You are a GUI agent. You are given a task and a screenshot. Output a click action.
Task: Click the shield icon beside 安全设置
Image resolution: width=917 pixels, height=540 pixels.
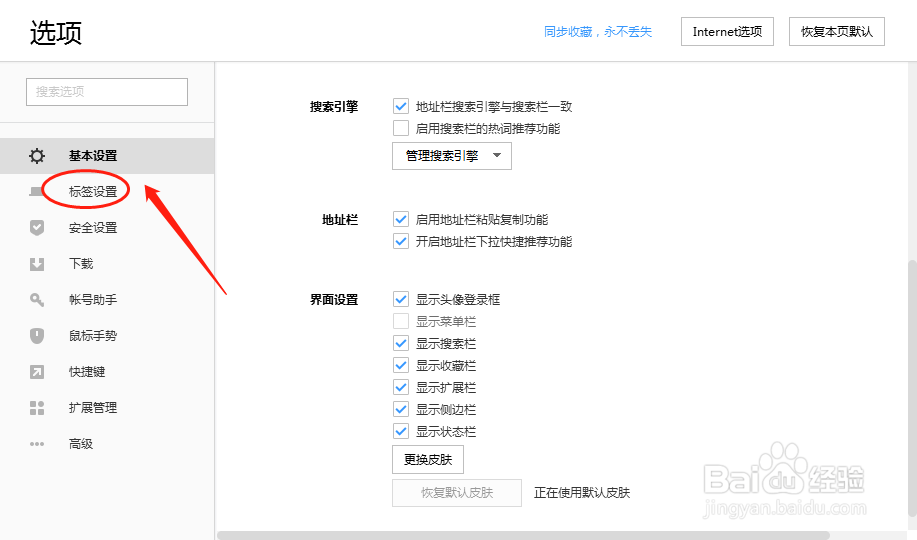coord(37,228)
